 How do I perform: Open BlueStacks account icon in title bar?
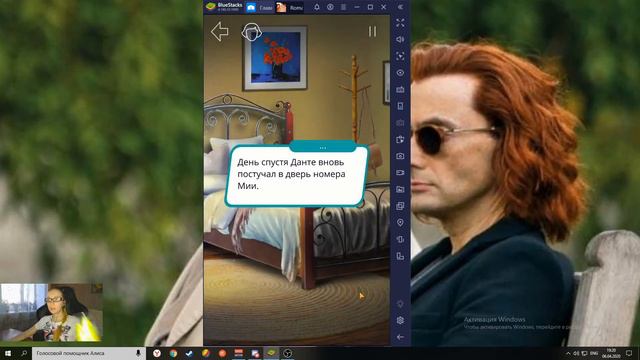click(x=330, y=7)
